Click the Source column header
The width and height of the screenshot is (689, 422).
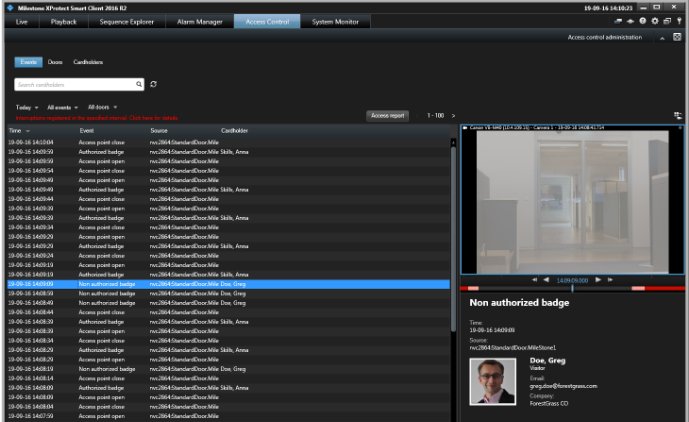pyautogui.click(x=159, y=131)
